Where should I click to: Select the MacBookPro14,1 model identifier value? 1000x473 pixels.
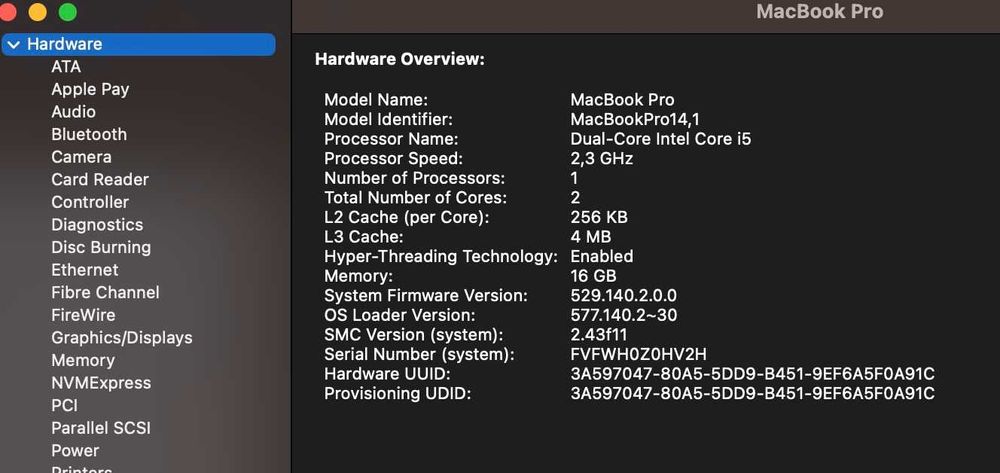[635, 119]
